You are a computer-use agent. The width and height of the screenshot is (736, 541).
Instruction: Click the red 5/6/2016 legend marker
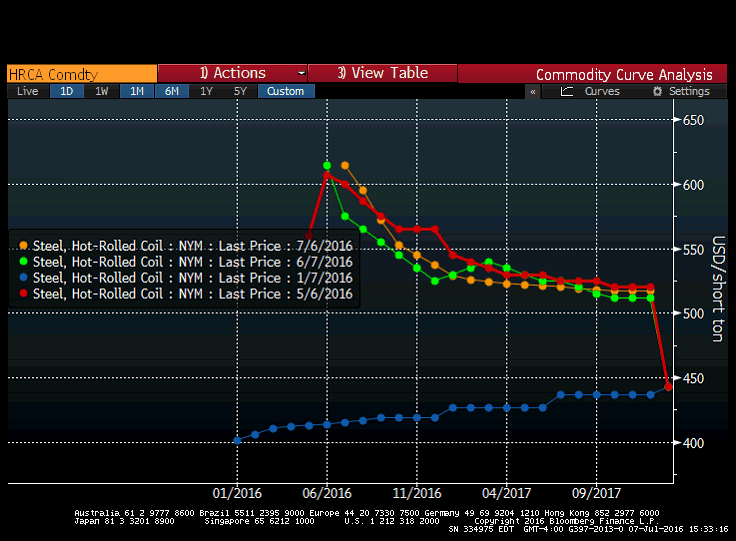pyautogui.click(x=24, y=294)
